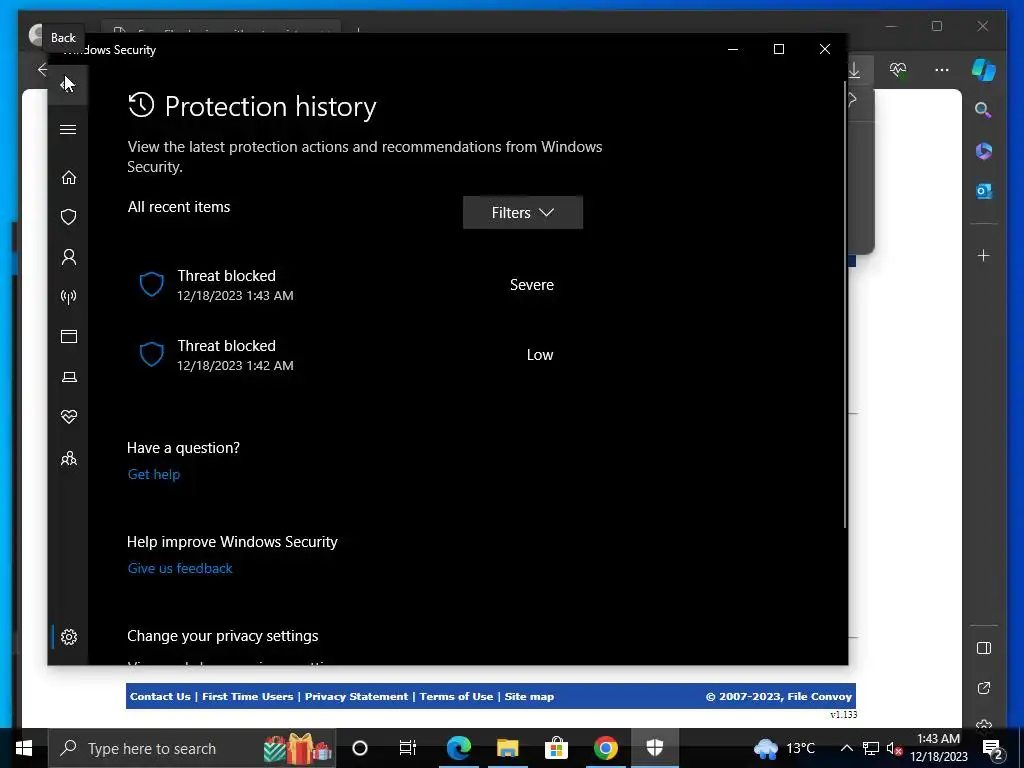The width and height of the screenshot is (1024, 768).
Task: Click the Edge sidebar search icon
Action: [x=984, y=110]
